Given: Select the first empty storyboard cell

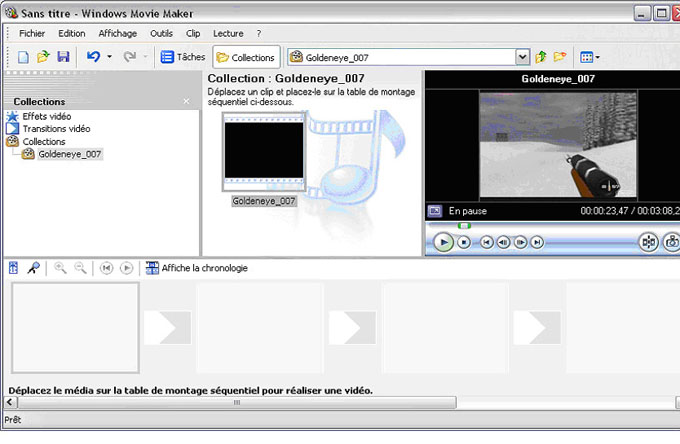Looking at the screenshot, I should (75, 327).
